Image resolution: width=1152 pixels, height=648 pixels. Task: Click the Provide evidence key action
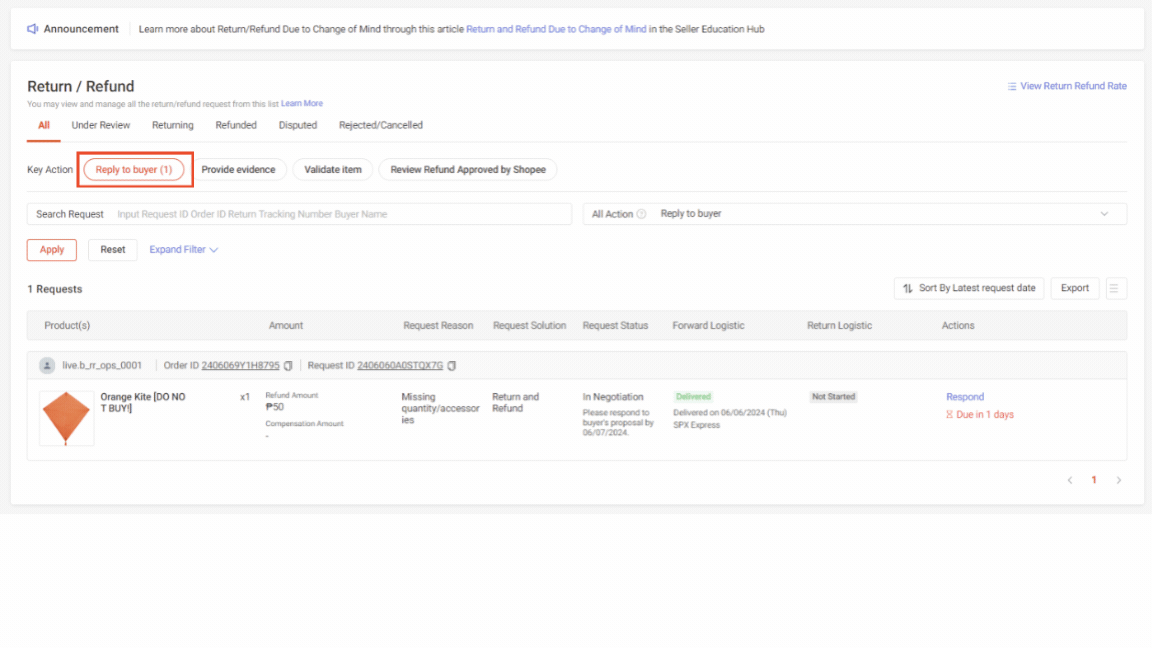click(240, 169)
